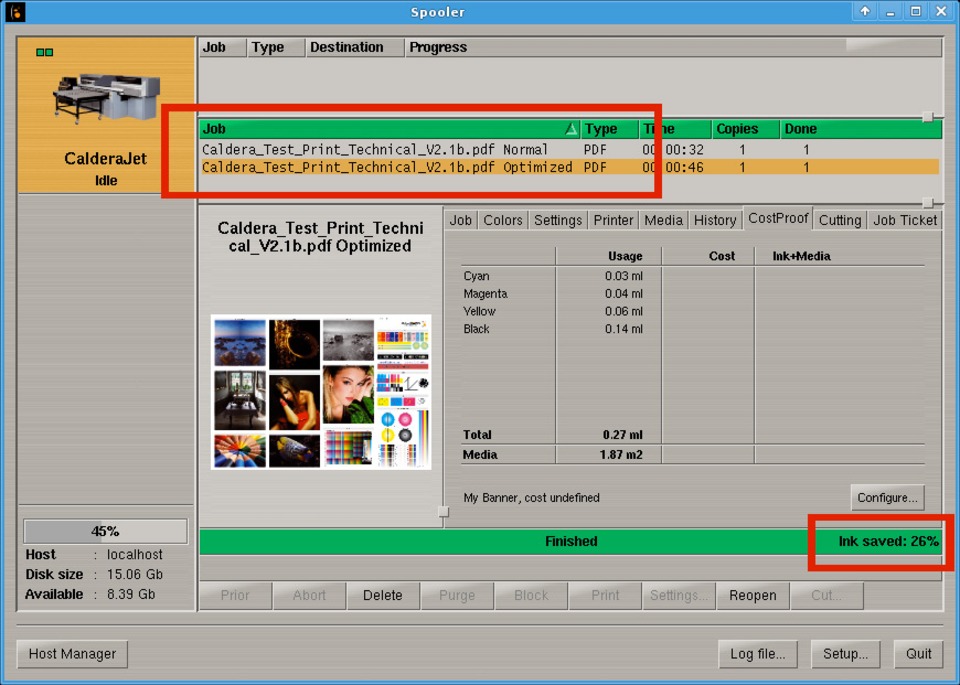This screenshot has width=960, height=685.
Task: Open the Host Manager
Action: [72, 654]
